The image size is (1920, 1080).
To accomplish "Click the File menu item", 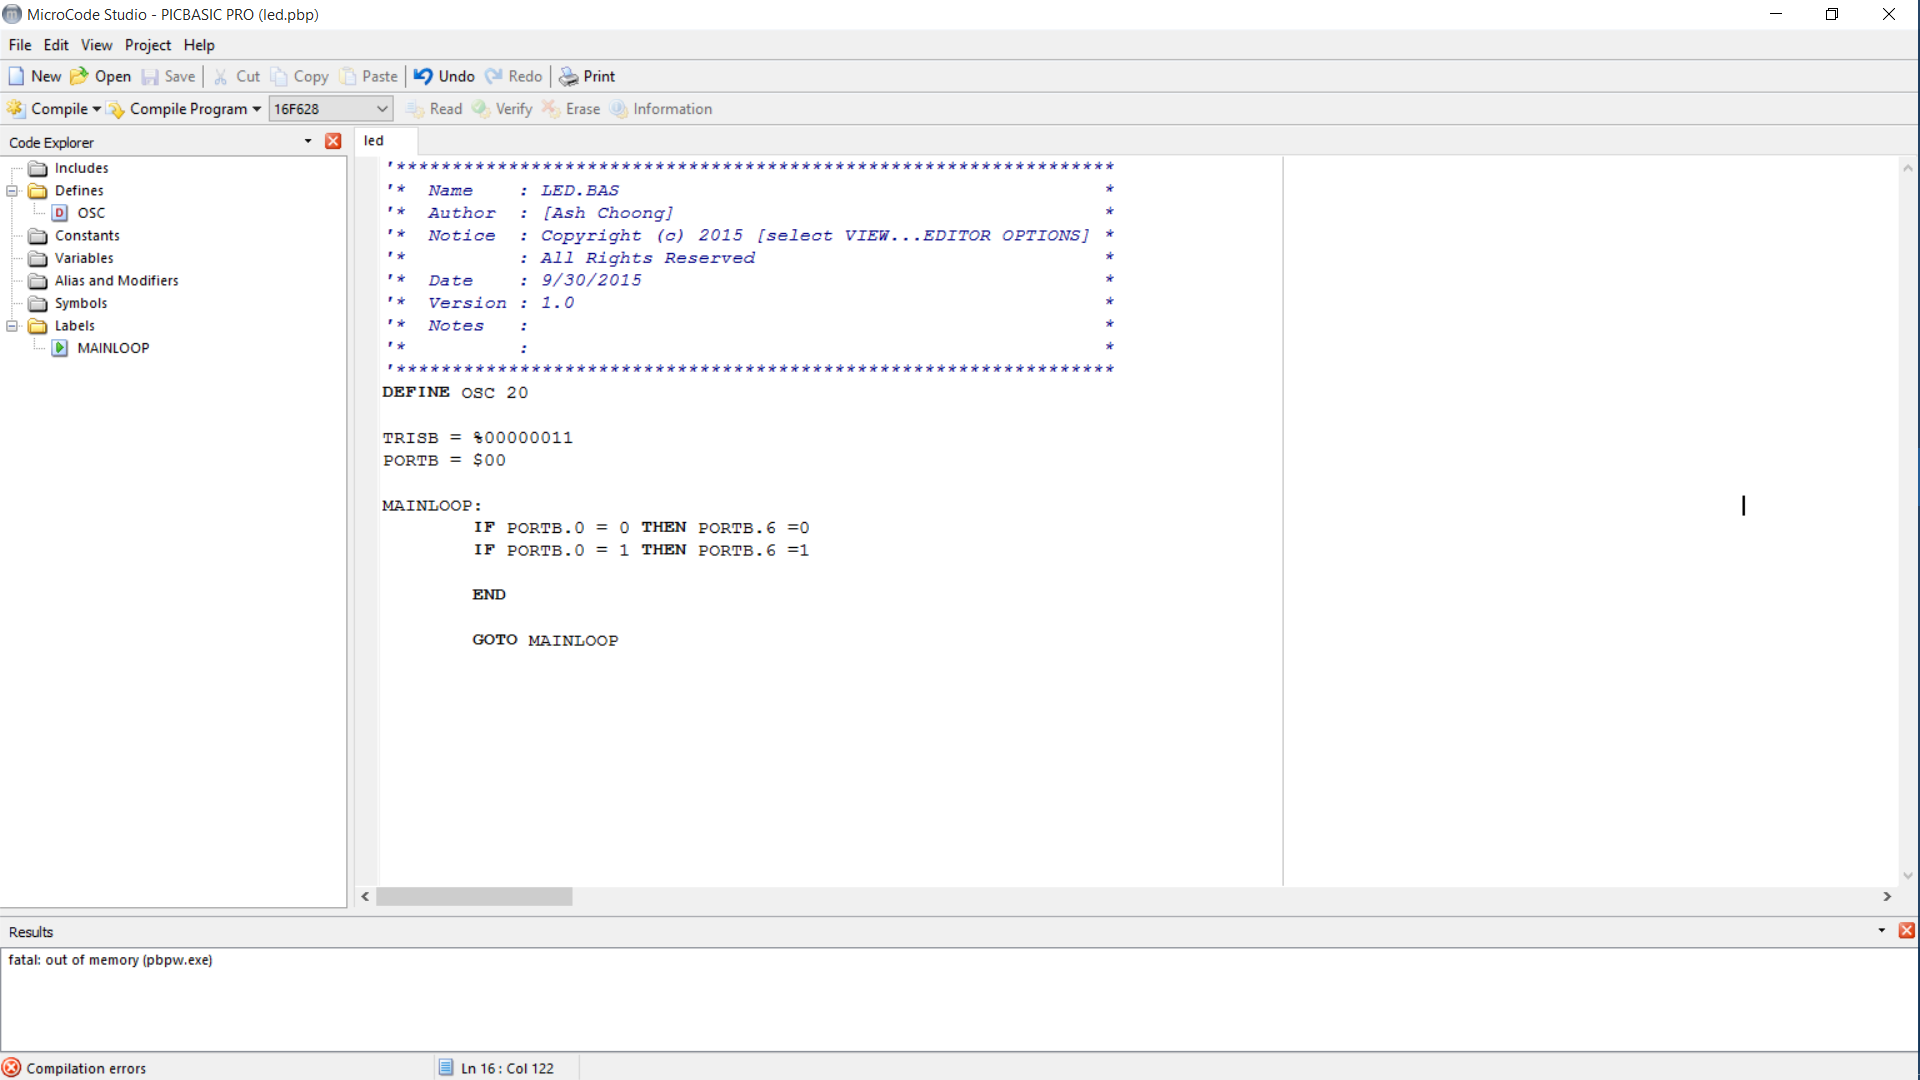I will pyautogui.click(x=20, y=44).
